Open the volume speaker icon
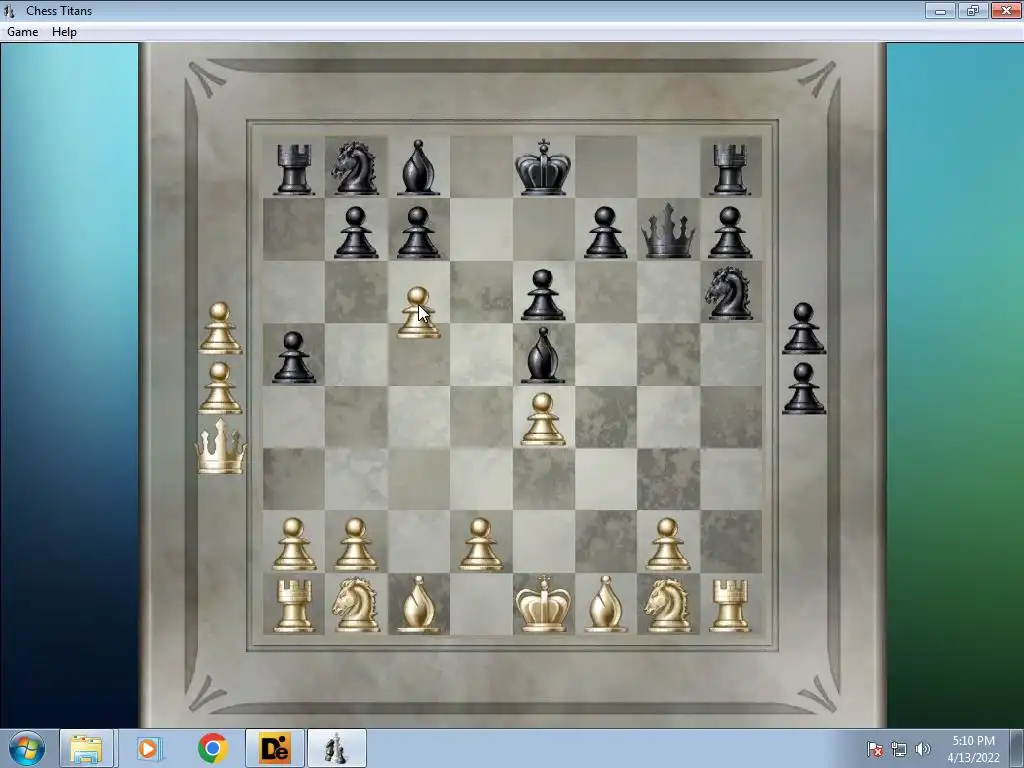The width and height of the screenshot is (1024, 768). [x=922, y=749]
